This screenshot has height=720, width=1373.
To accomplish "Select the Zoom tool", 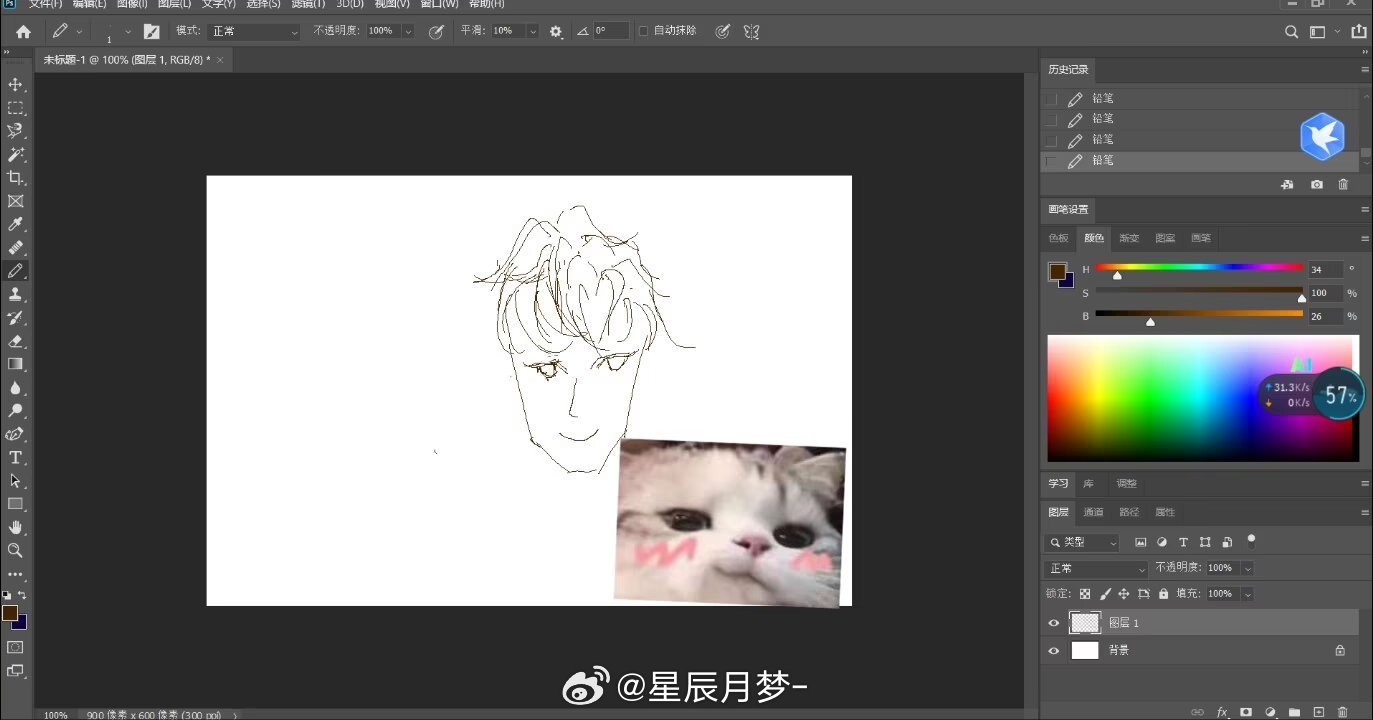I will [x=15, y=550].
